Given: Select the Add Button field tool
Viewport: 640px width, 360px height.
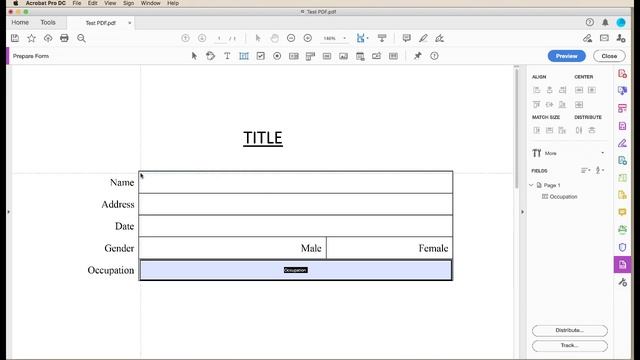Looking at the screenshot, I should click(x=327, y=56).
